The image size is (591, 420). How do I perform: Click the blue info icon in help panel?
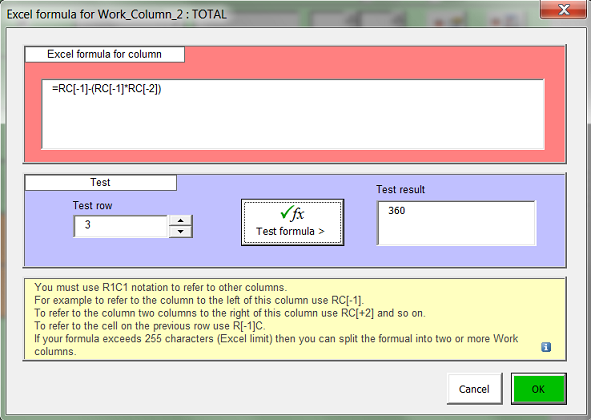(x=546, y=347)
